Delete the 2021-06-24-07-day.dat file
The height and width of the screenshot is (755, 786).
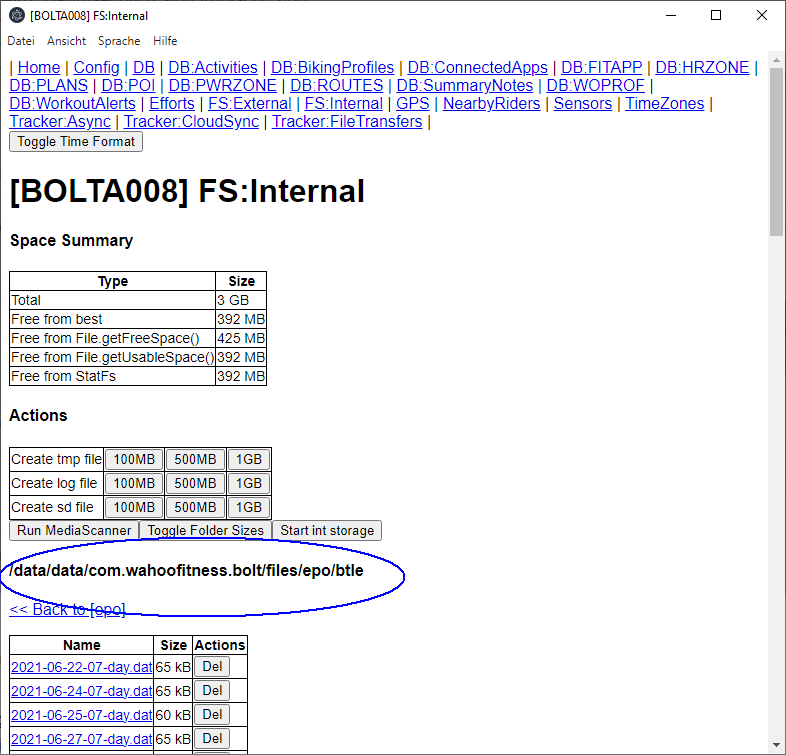(x=212, y=691)
